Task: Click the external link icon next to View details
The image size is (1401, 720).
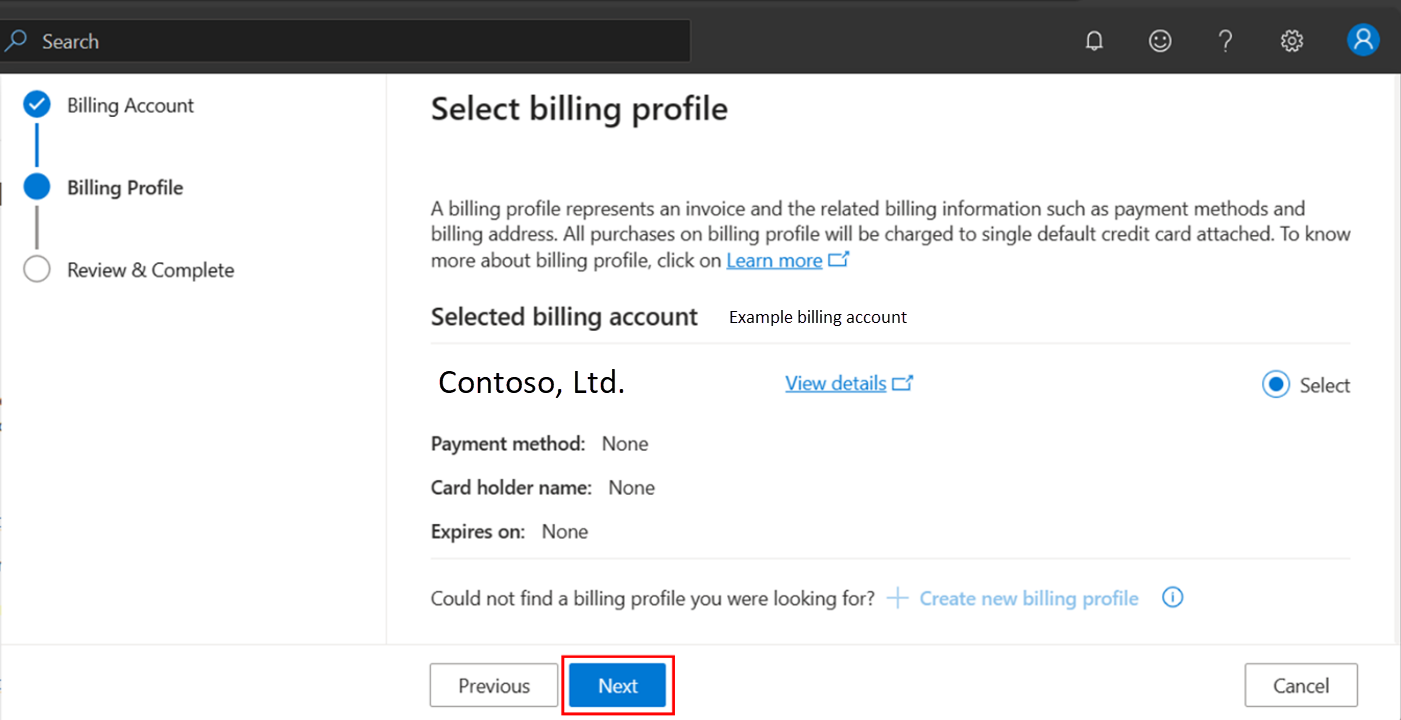Action: [903, 383]
